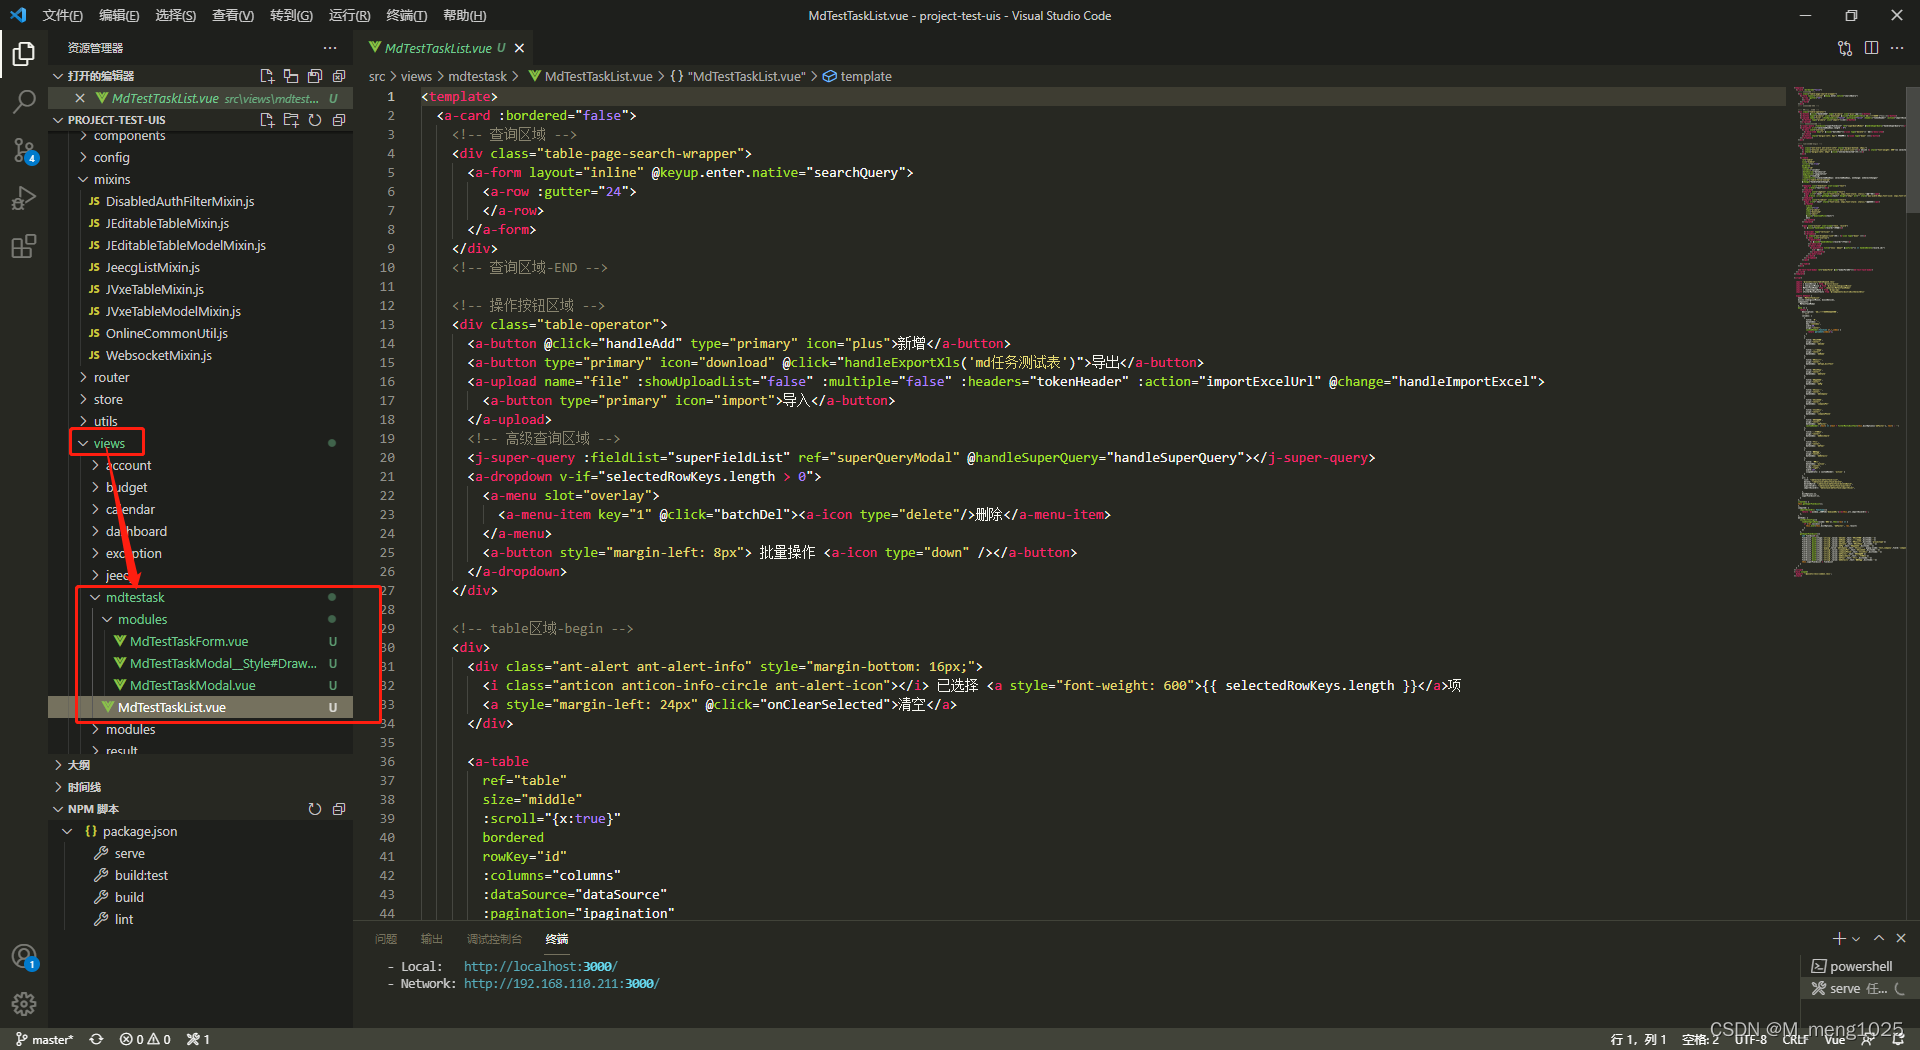Image resolution: width=1920 pixels, height=1050 pixels.
Task: Open notifications bell in status bar
Action: point(1897,1039)
